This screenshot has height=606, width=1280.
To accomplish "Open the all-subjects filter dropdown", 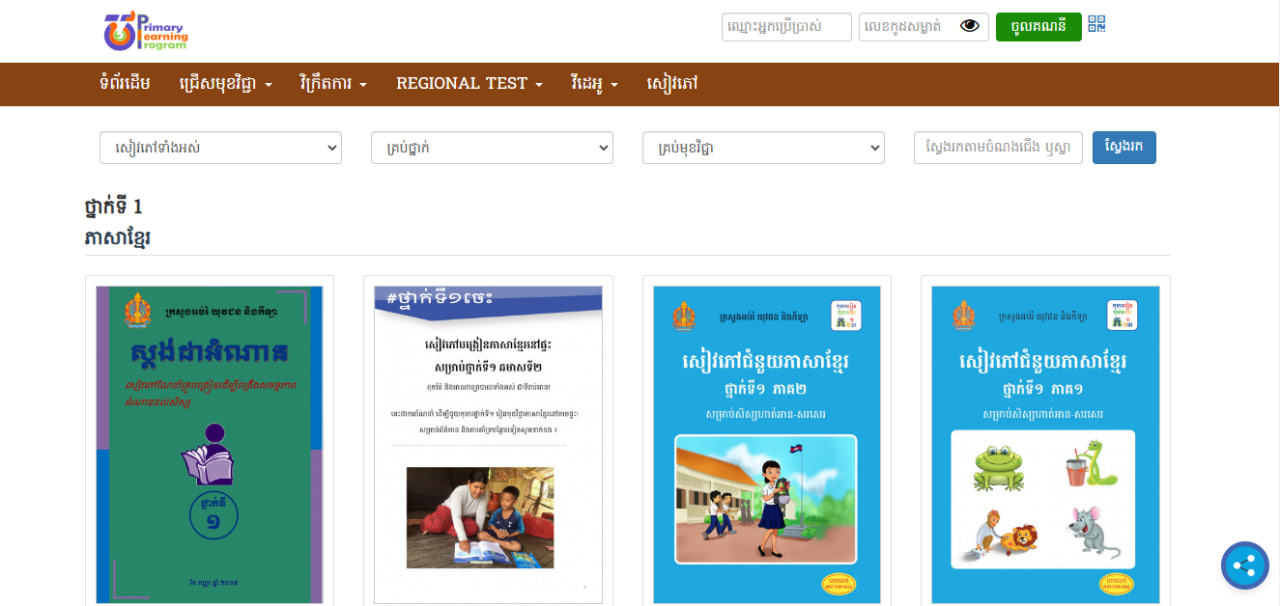I will tap(763, 148).
